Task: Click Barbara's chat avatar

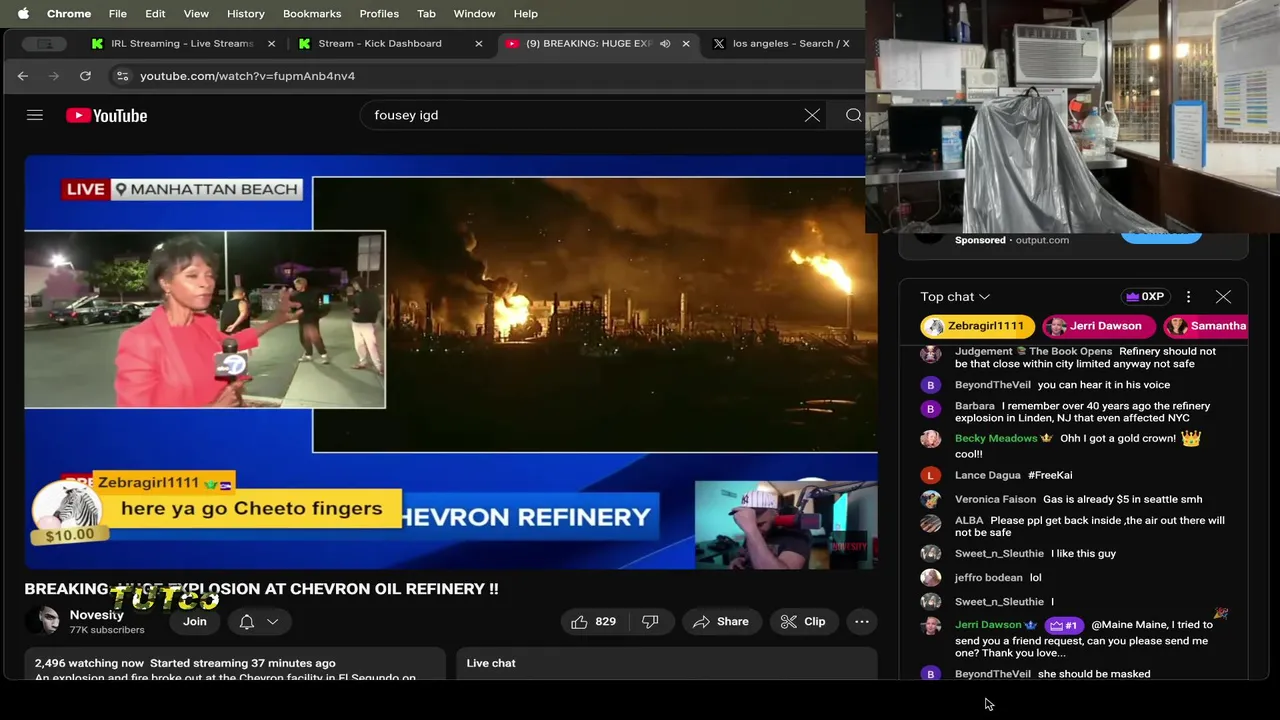Action: (931, 409)
